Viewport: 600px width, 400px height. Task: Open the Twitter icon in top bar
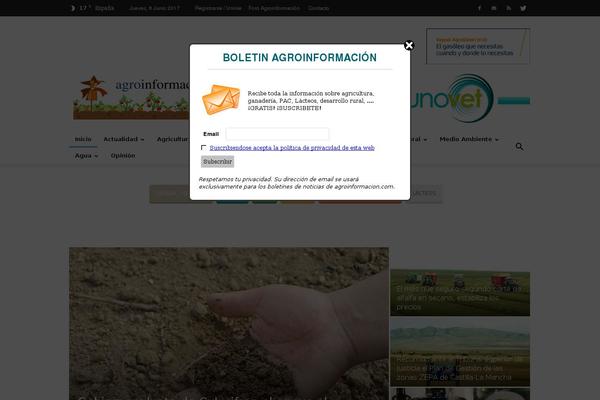point(523,8)
